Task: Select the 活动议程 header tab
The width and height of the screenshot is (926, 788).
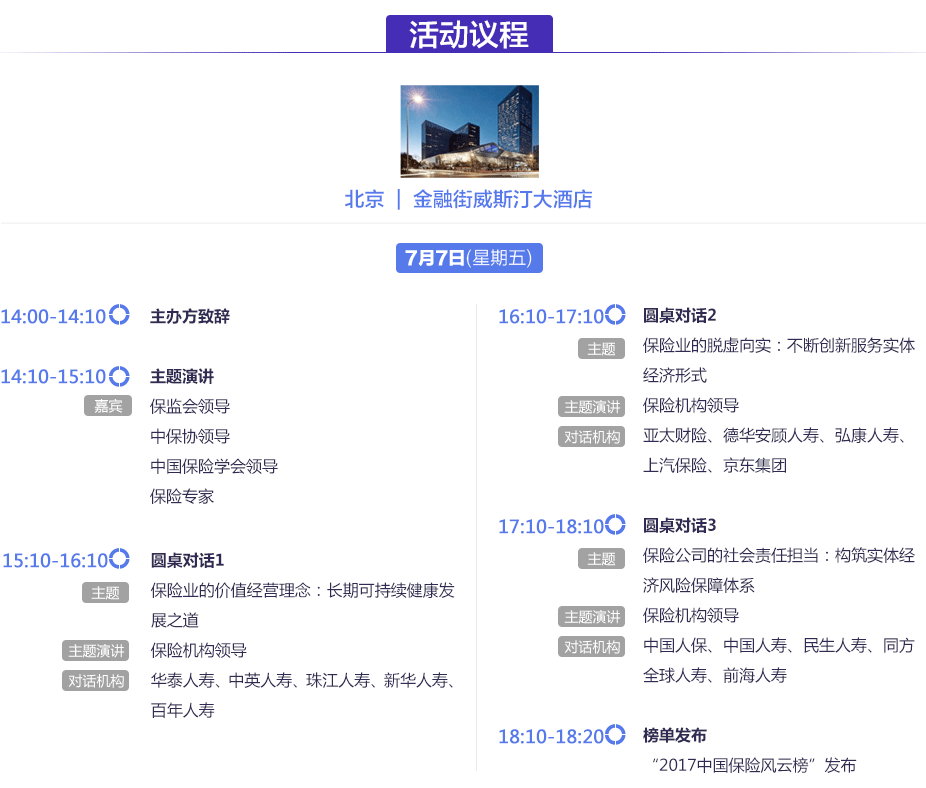Action: (469, 34)
